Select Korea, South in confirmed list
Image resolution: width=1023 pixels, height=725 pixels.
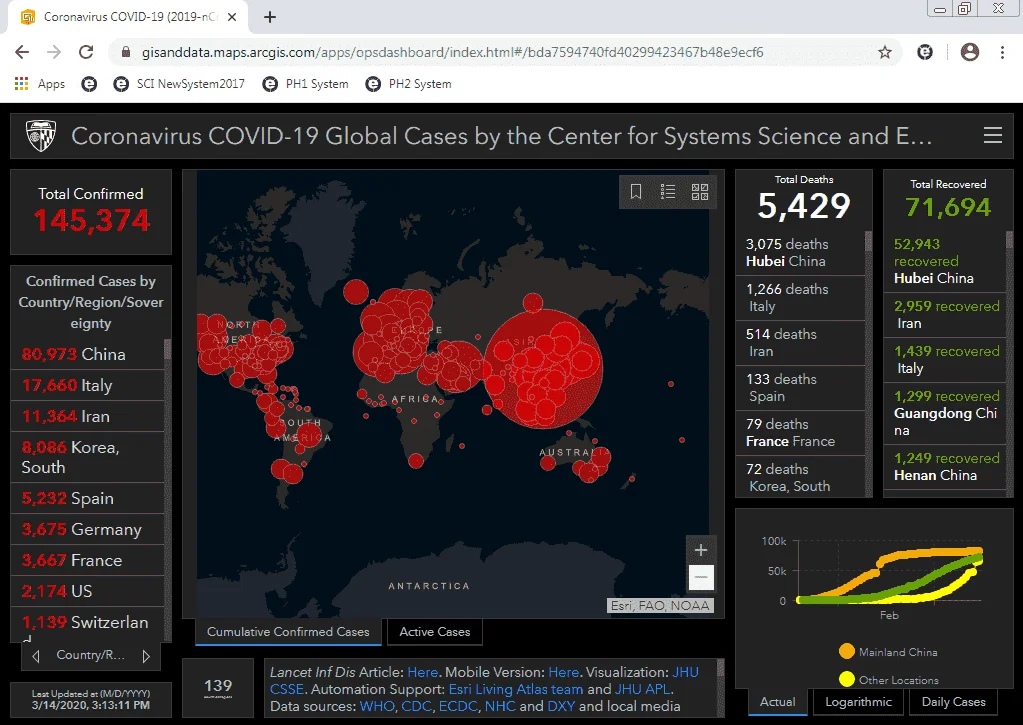(87, 457)
